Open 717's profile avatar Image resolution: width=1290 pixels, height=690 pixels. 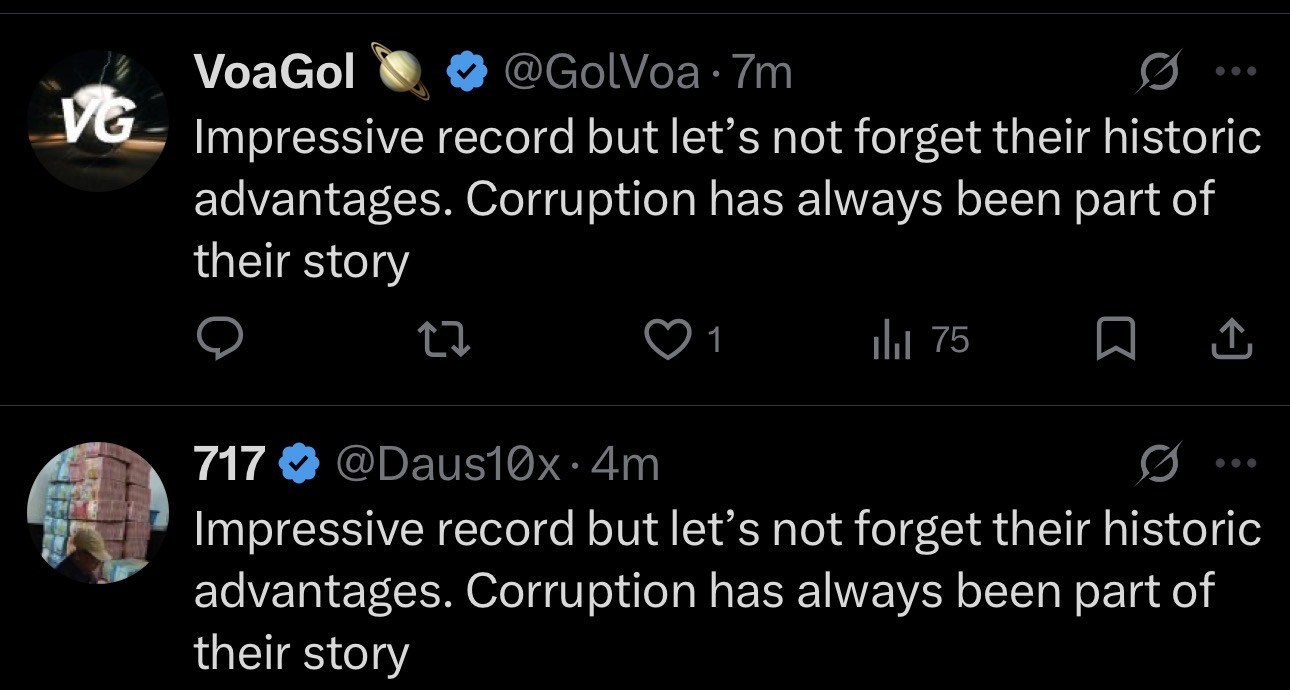coord(97,512)
